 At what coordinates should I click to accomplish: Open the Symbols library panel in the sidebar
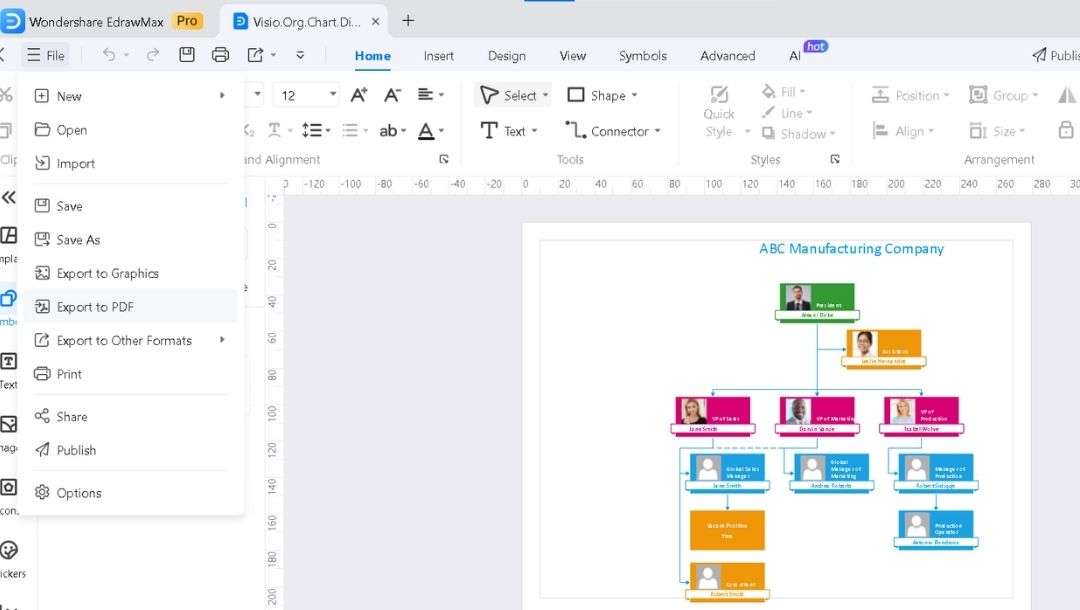(x=8, y=297)
